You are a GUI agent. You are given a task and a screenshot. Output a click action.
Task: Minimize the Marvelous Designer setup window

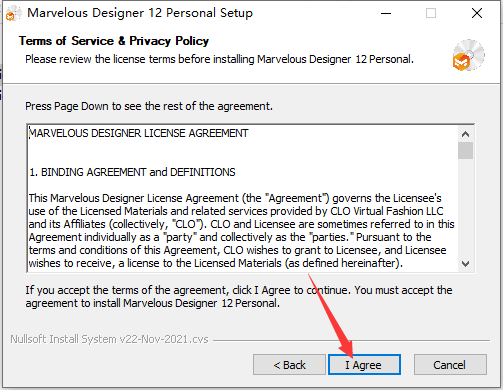[x=386, y=13]
